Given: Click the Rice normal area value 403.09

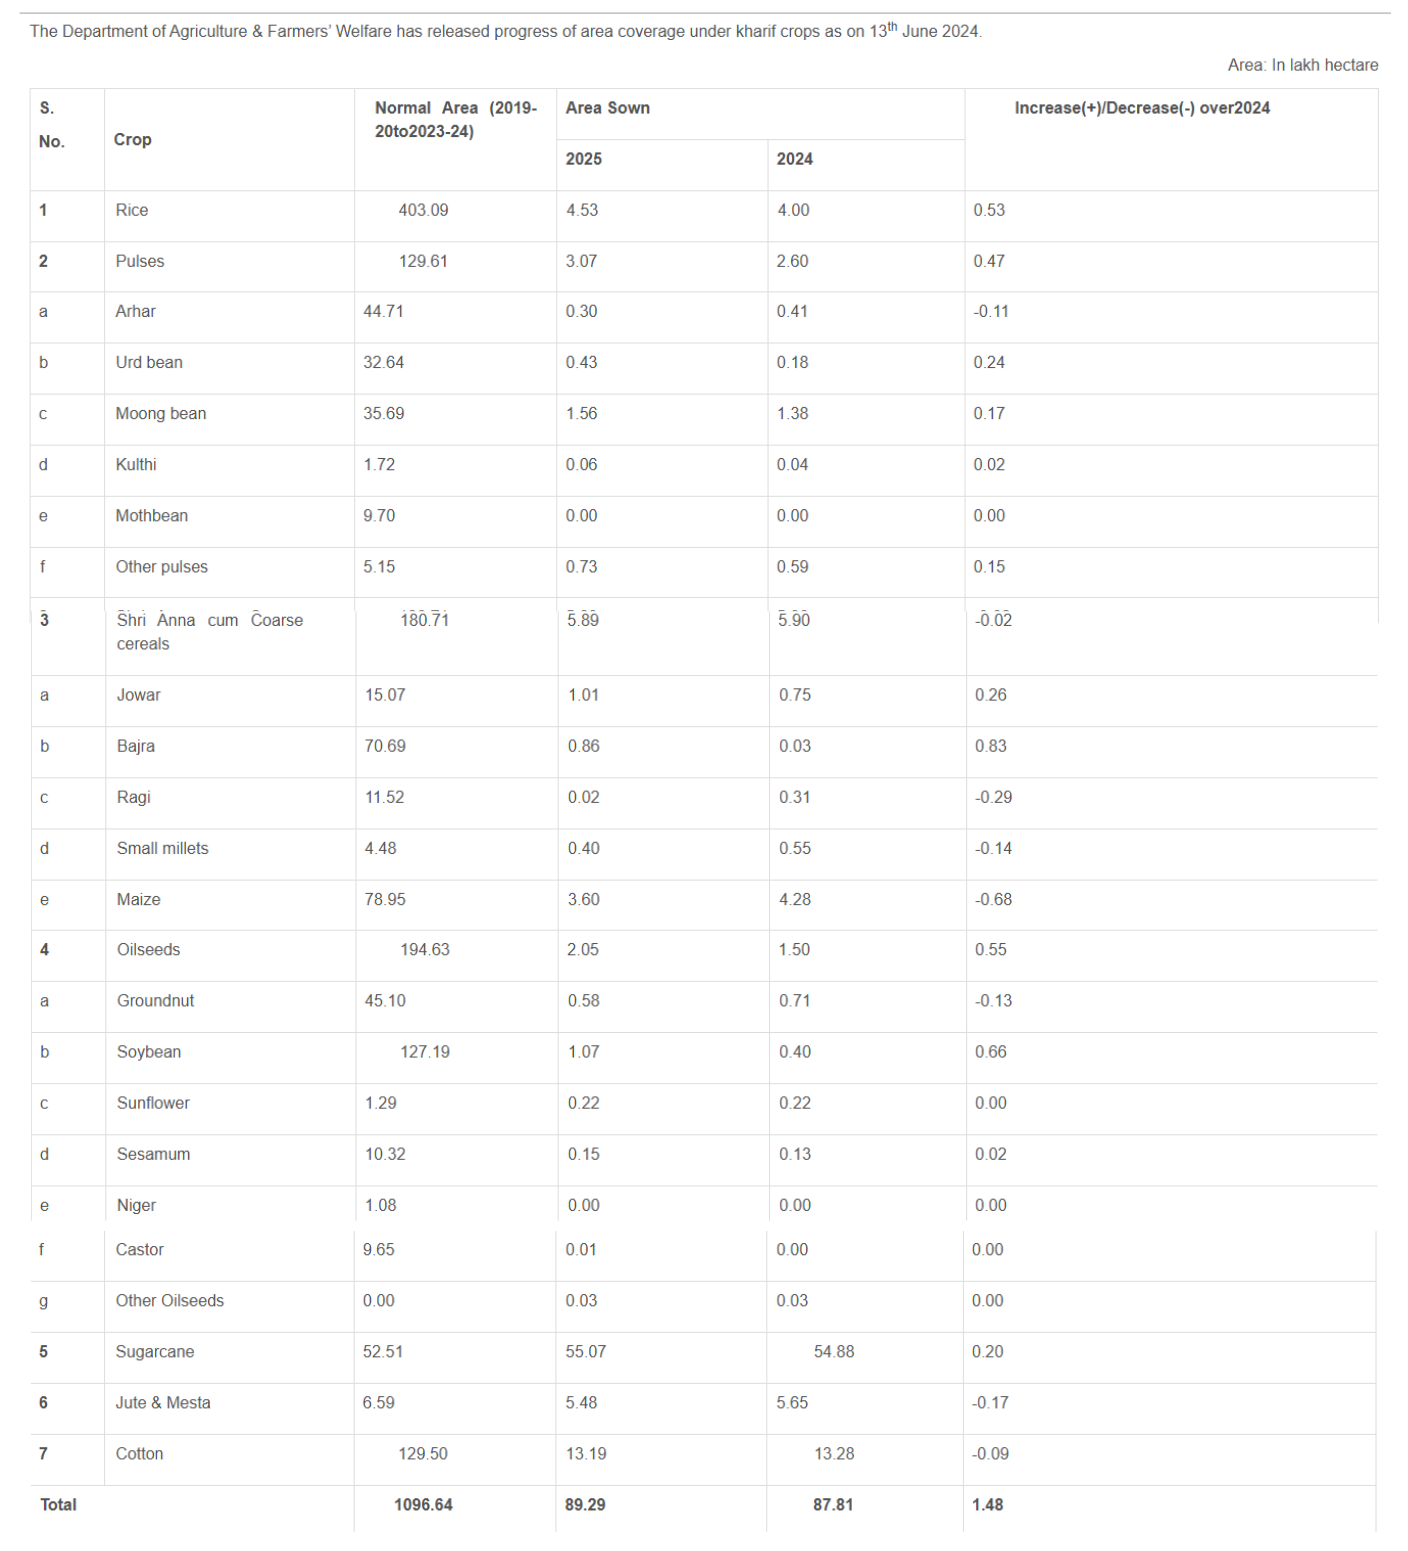Looking at the screenshot, I should pyautogui.click(x=423, y=210).
